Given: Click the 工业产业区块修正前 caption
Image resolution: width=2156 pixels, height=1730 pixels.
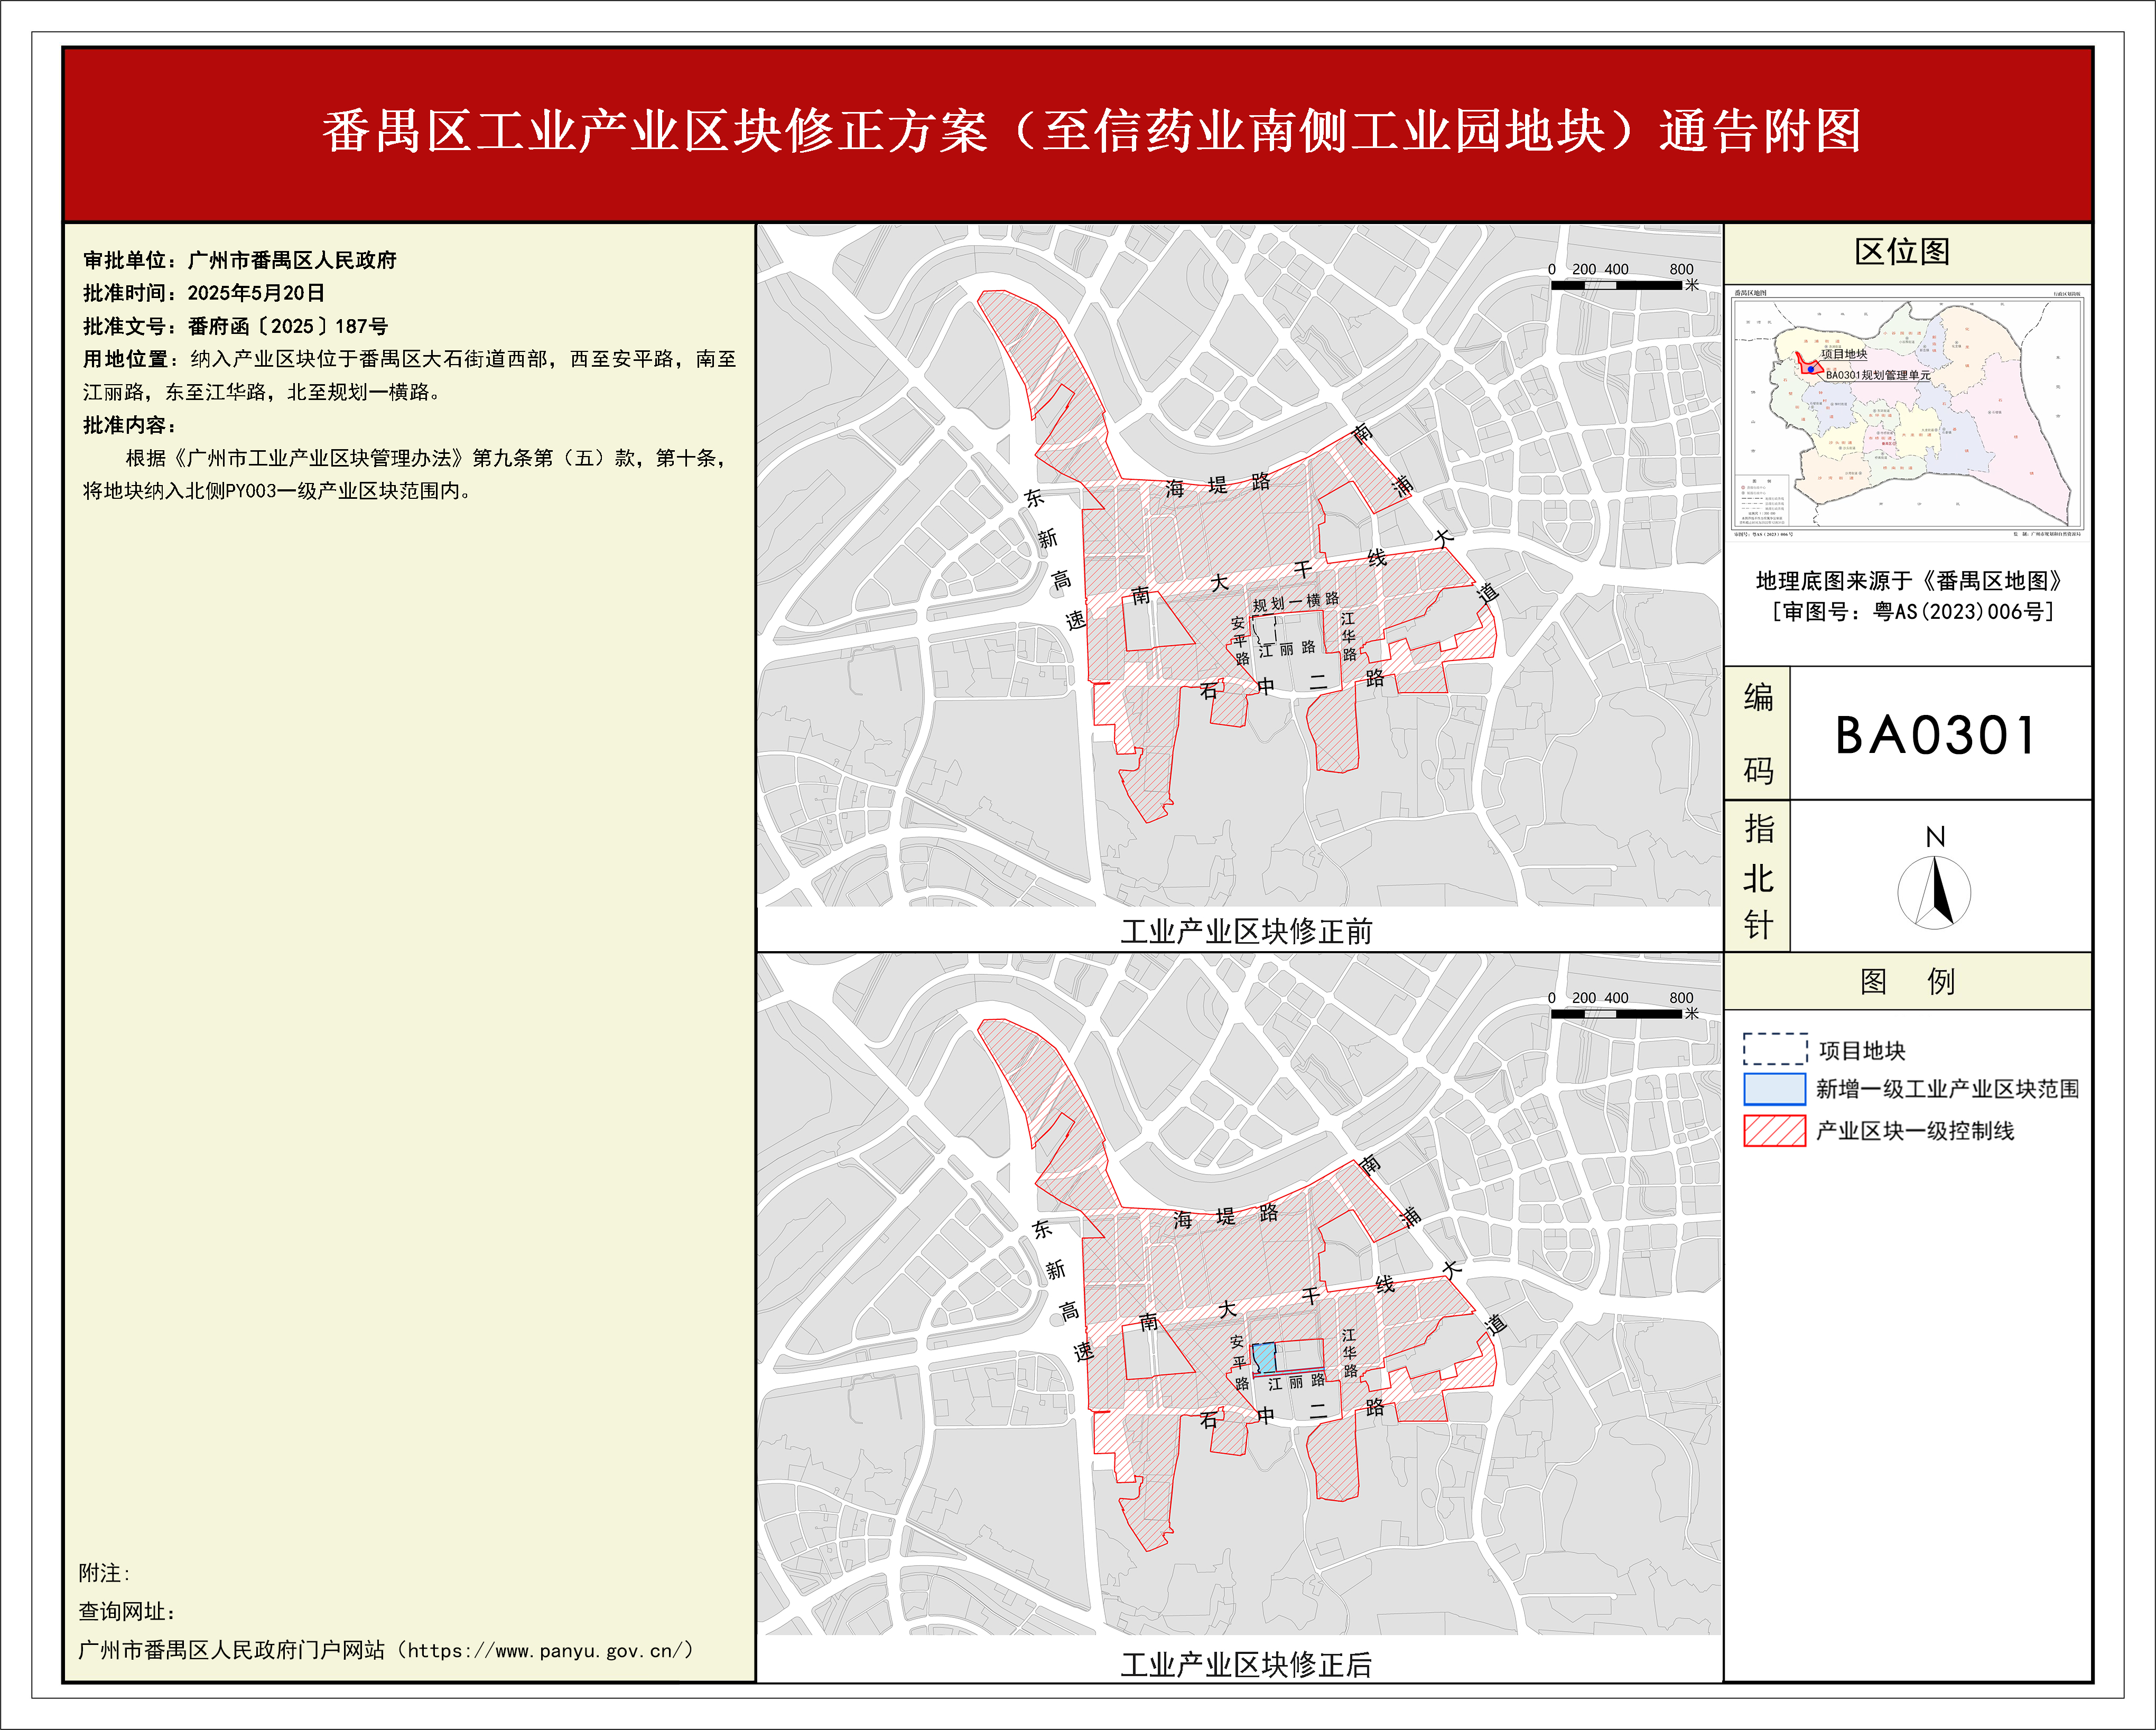Looking at the screenshot, I should click(x=1246, y=931).
